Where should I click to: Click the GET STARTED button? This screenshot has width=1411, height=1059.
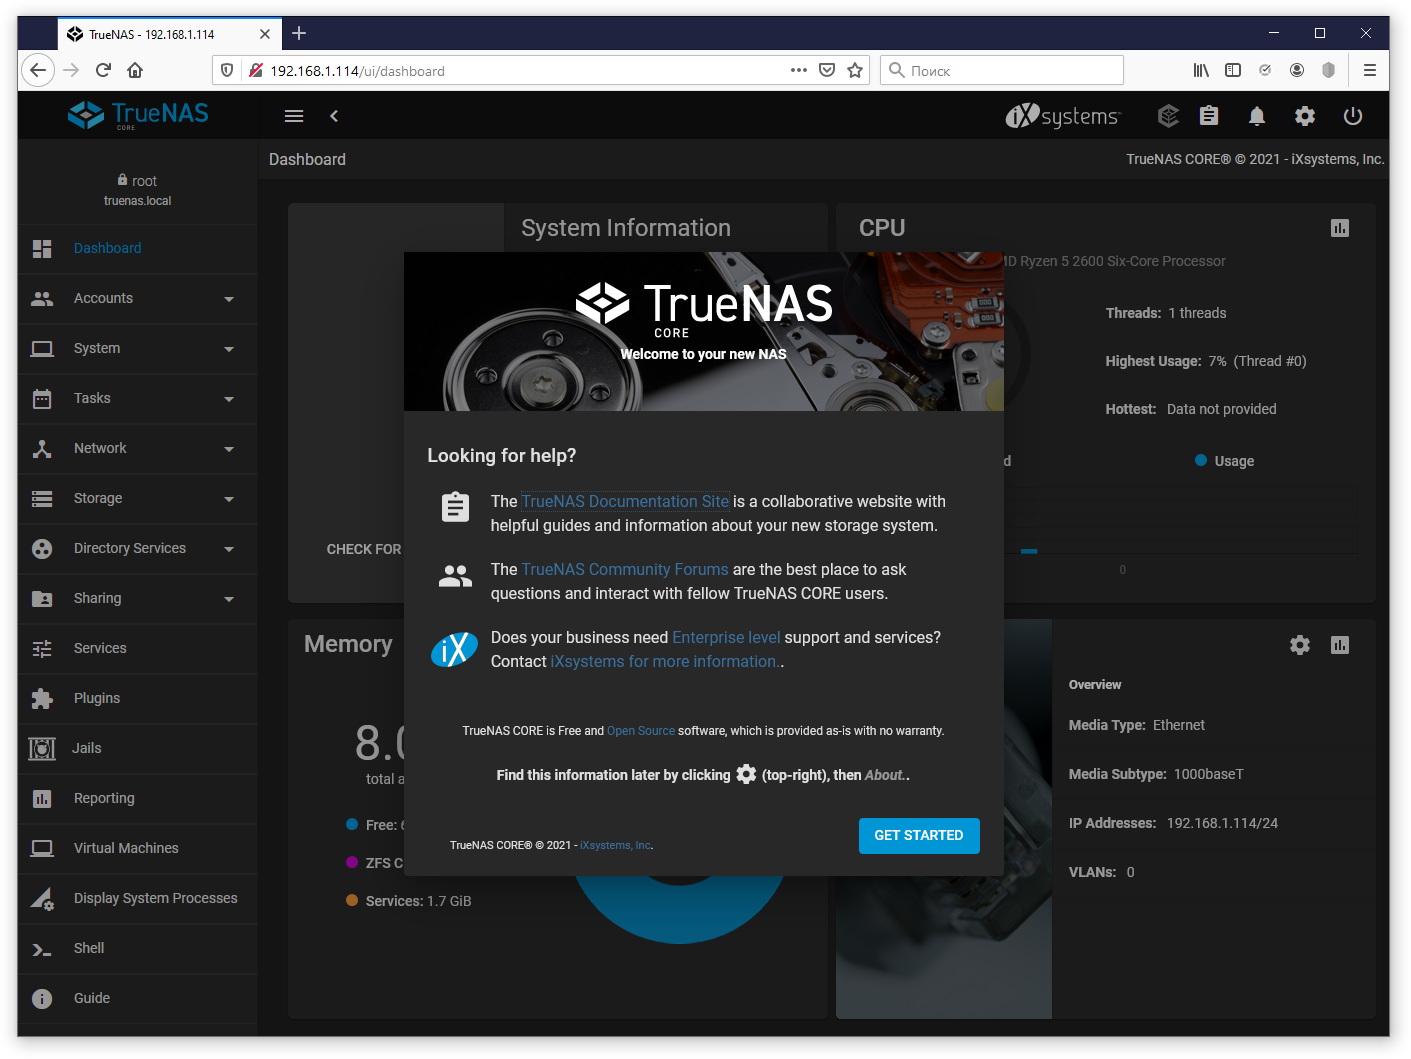click(919, 835)
